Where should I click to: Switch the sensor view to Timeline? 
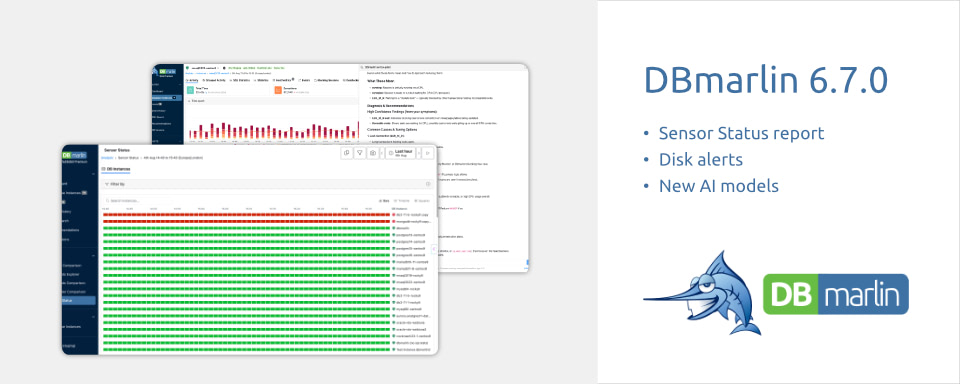click(402, 200)
